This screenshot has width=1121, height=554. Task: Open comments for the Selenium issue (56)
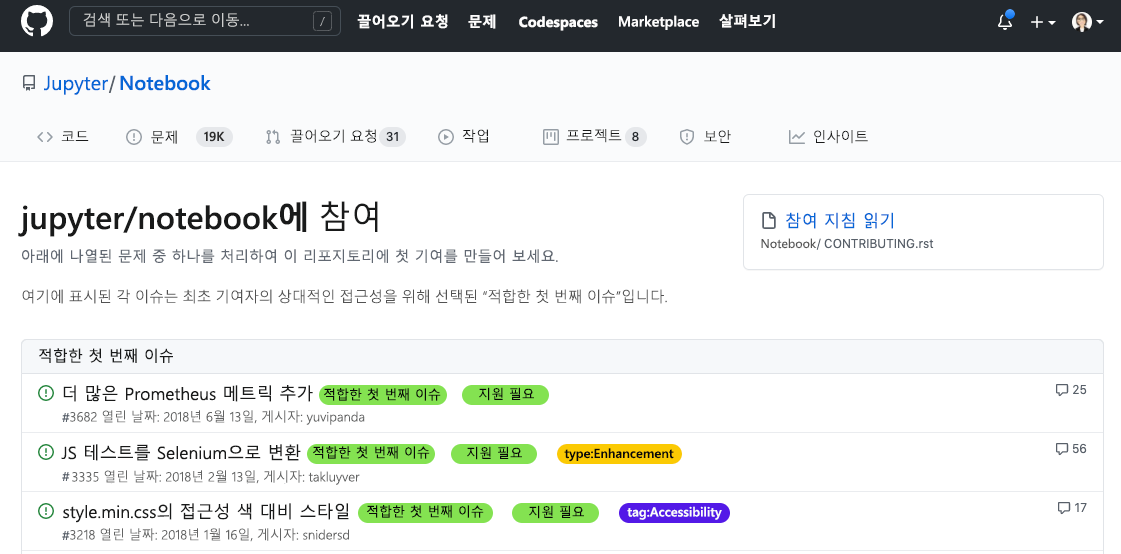[x=1071, y=449]
